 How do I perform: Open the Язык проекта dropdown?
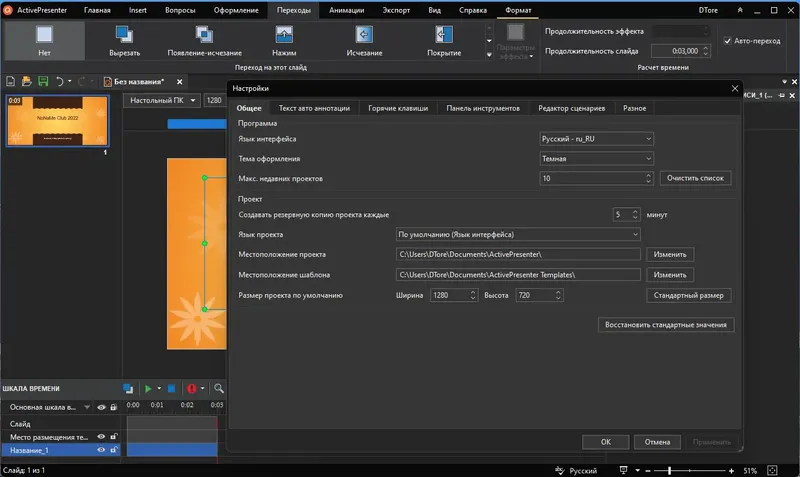tap(517, 234)
